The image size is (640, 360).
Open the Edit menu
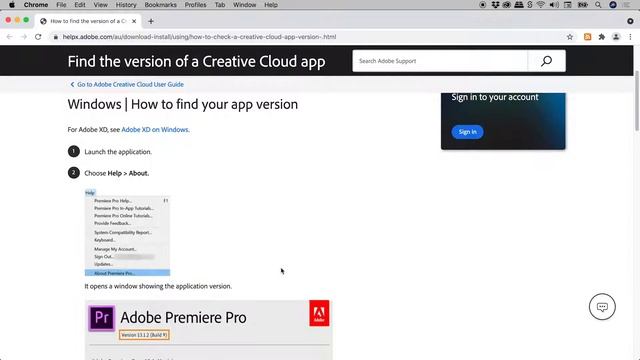point(80,5)
